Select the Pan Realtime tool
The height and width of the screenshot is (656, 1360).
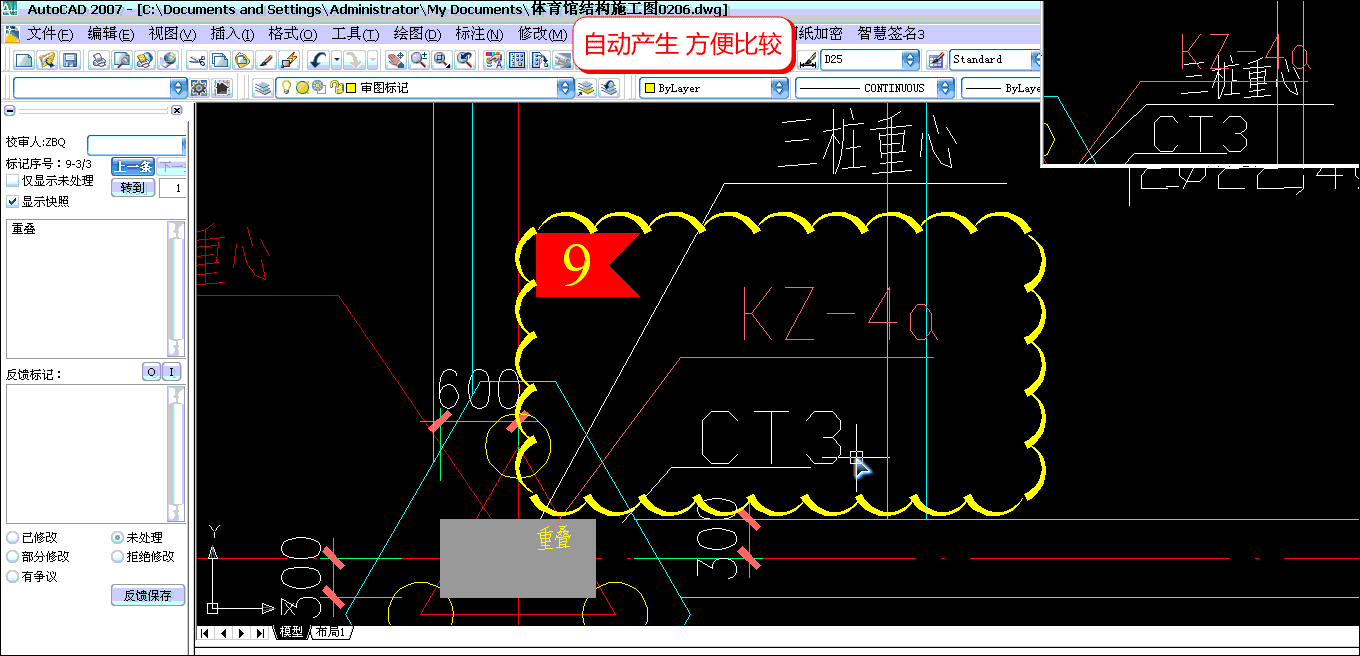(x=396, y=60)
